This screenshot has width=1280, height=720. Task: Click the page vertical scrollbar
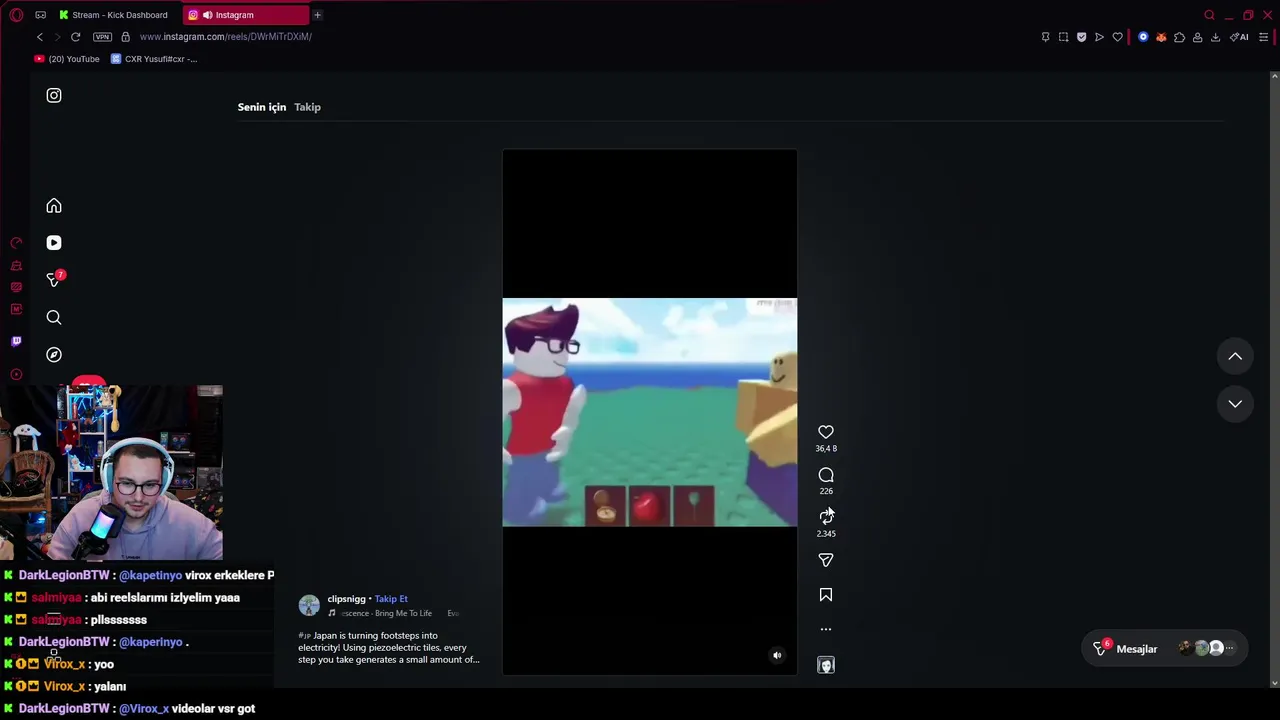point(1274,380)
